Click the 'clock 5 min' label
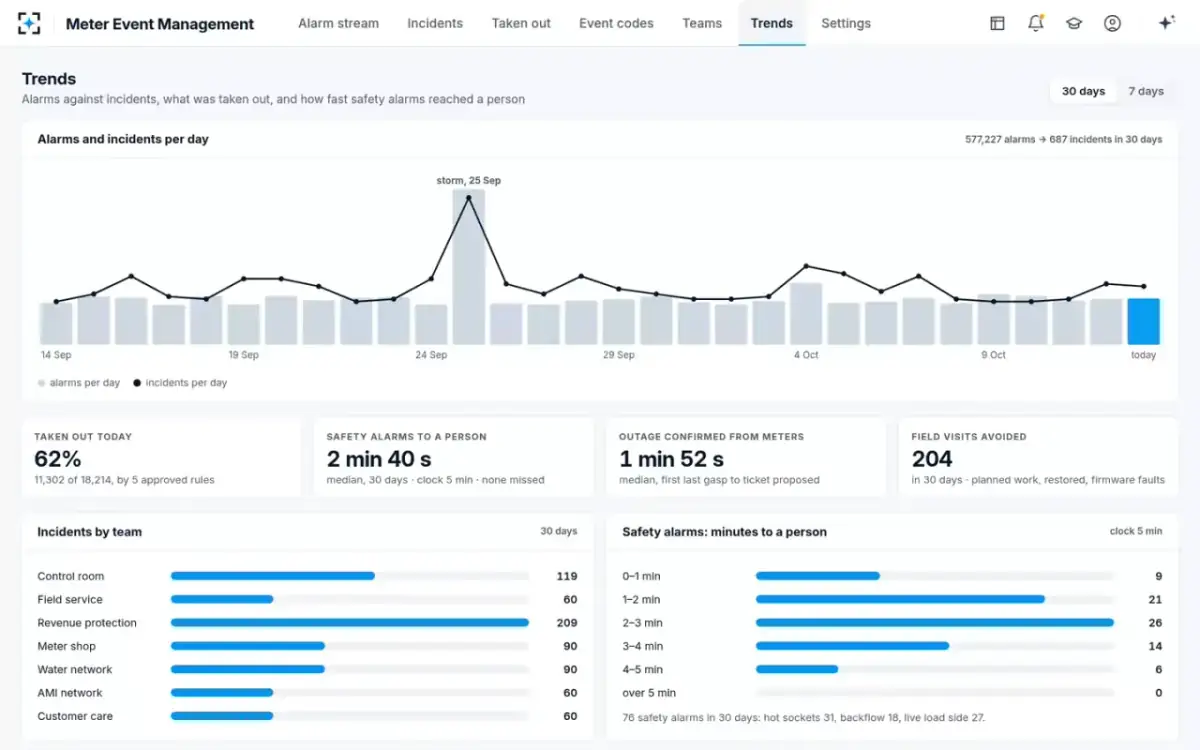Screen dimensions: 1200x750 [1136, 532]
